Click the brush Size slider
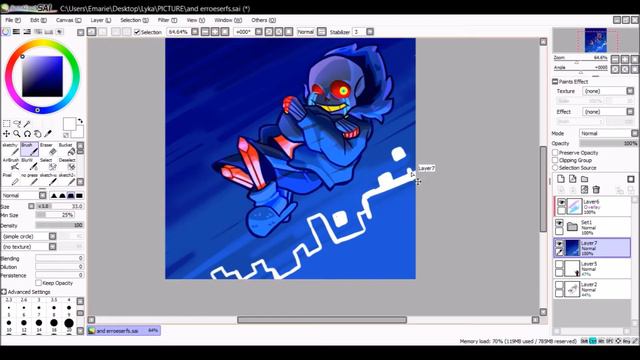The height and width of the screenshot is (360, 640). (x=60, y=206)
